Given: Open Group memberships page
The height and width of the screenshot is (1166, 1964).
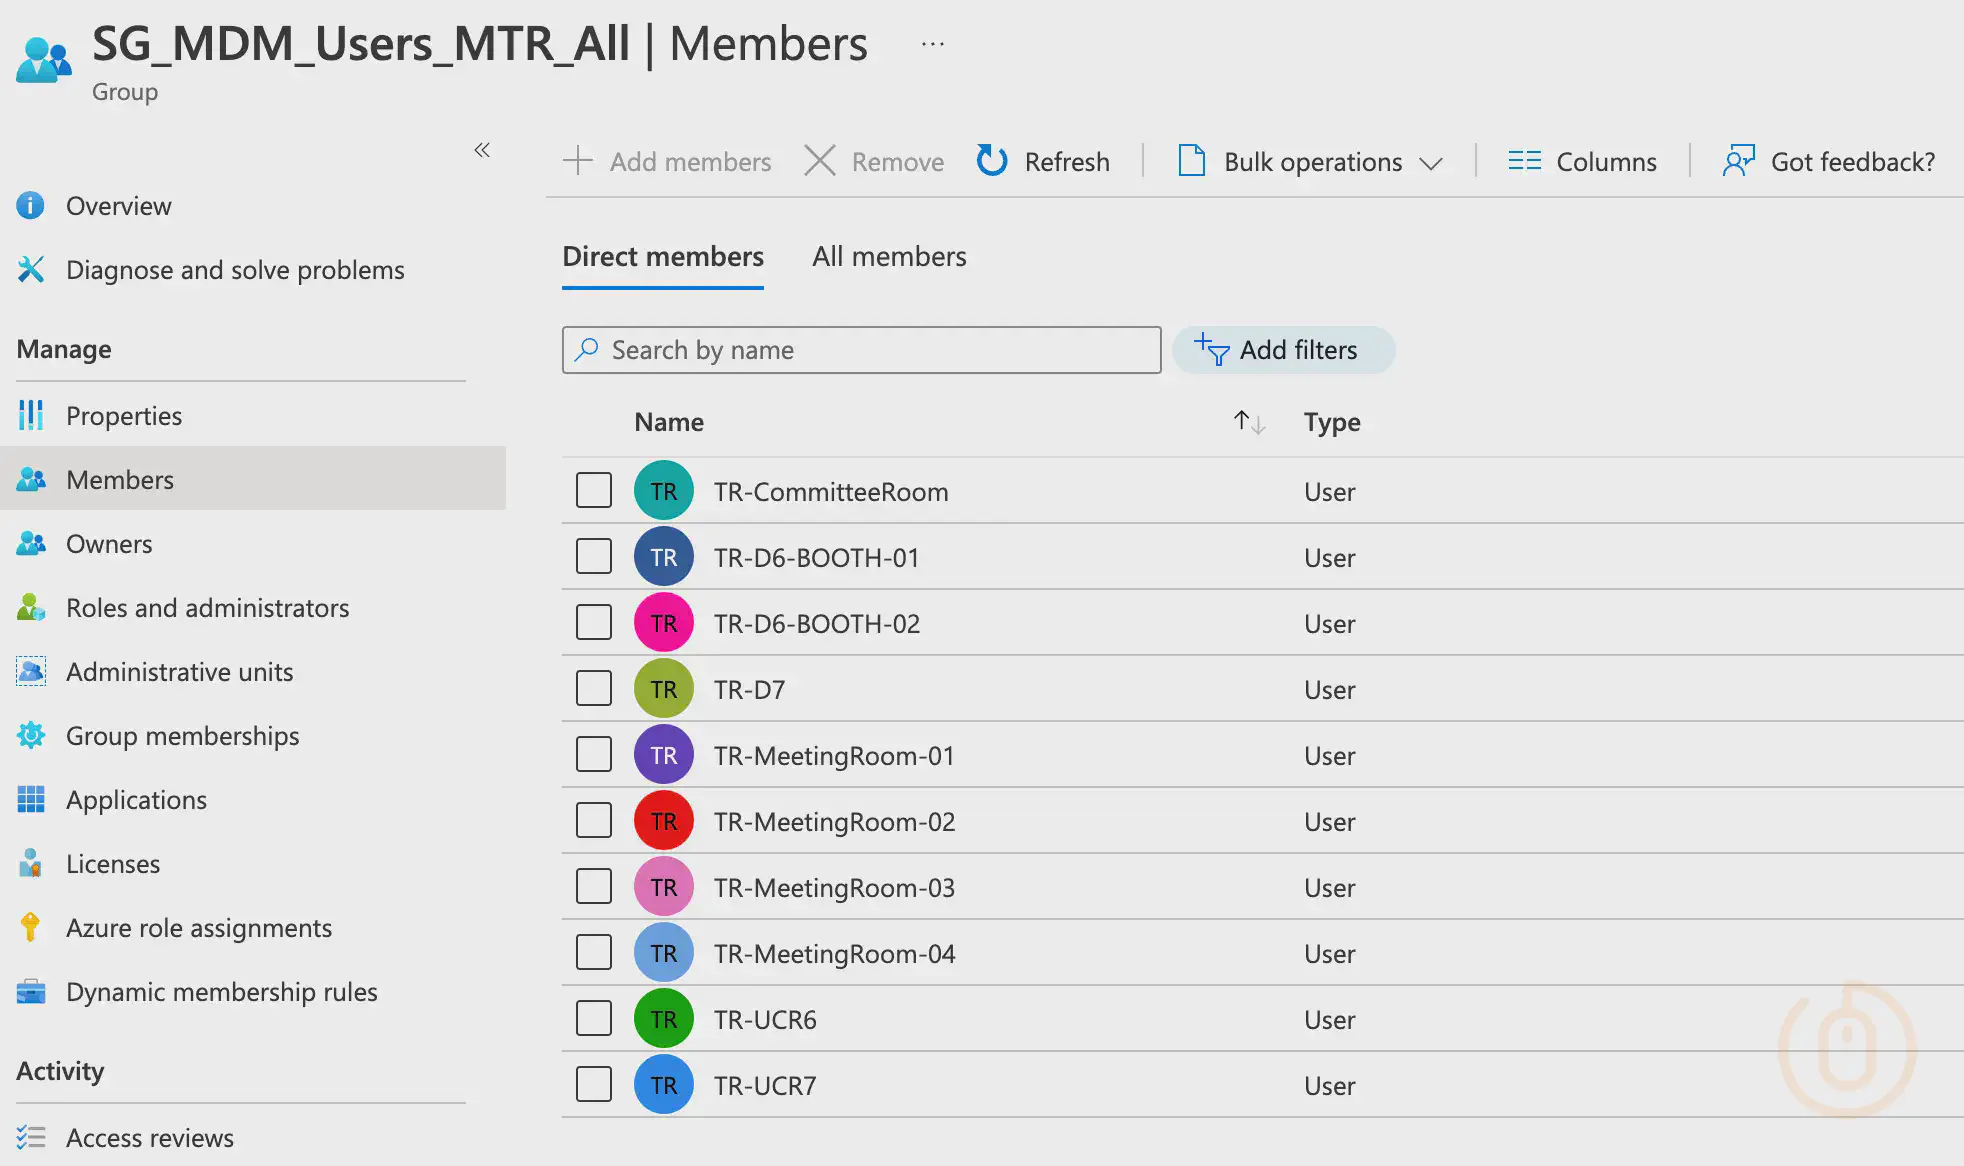Looking at the screenshot, I should click(183, 736).
